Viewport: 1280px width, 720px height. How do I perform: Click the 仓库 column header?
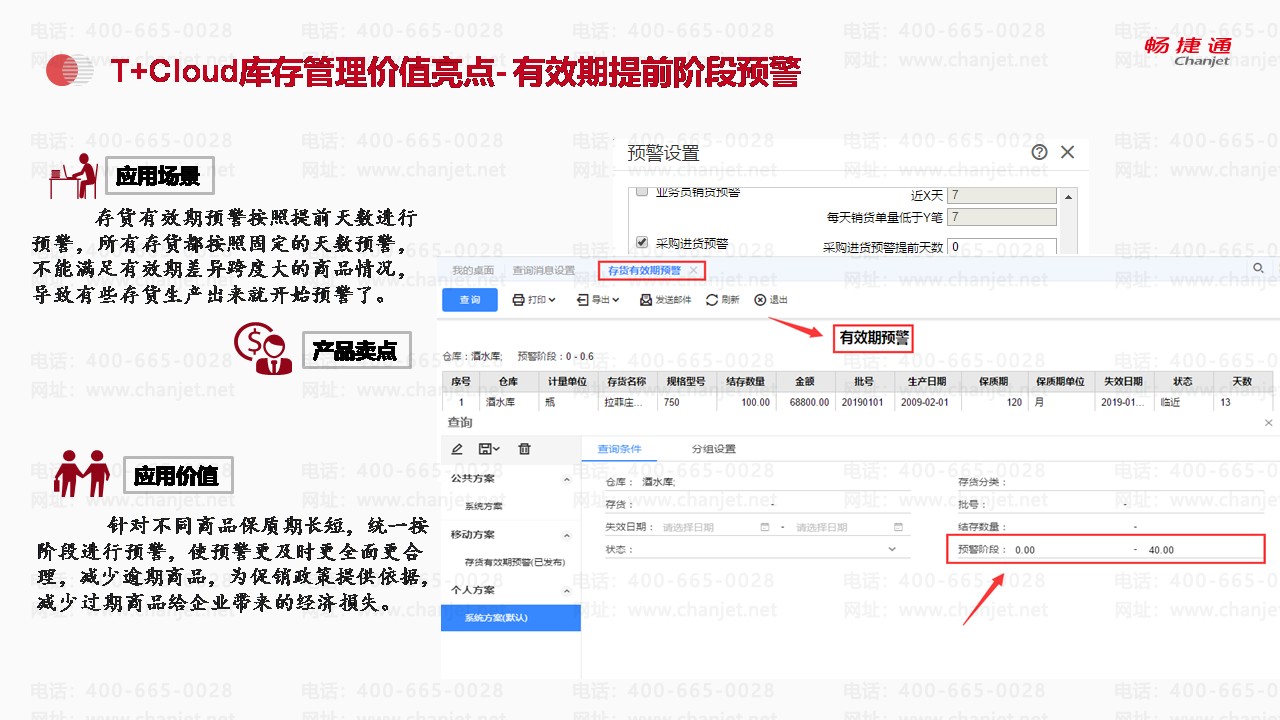(x=508, y=382)
